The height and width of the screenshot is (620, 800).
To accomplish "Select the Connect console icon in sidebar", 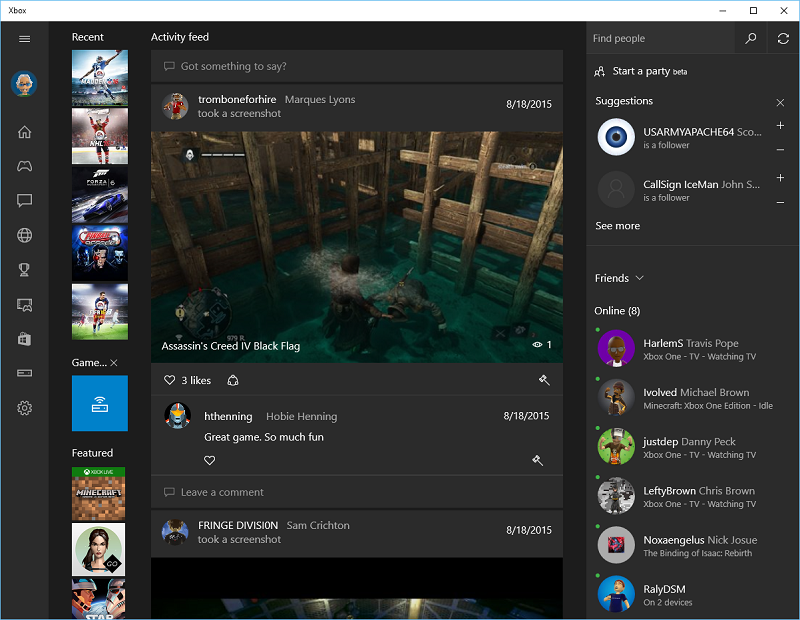I will pyautogui.click(x=24, y=373).
